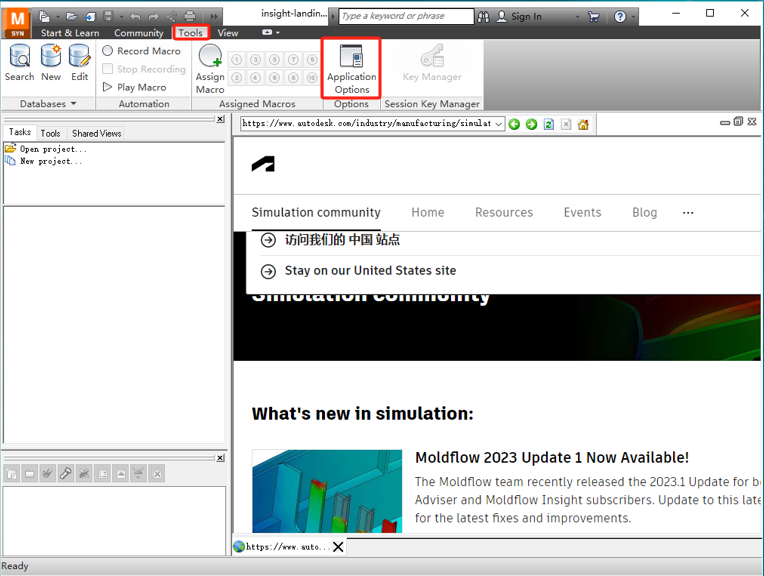The image size is (764, 576).
Task: Open the Start & Learn ribbon tab
Action: [x=70, y=33]
